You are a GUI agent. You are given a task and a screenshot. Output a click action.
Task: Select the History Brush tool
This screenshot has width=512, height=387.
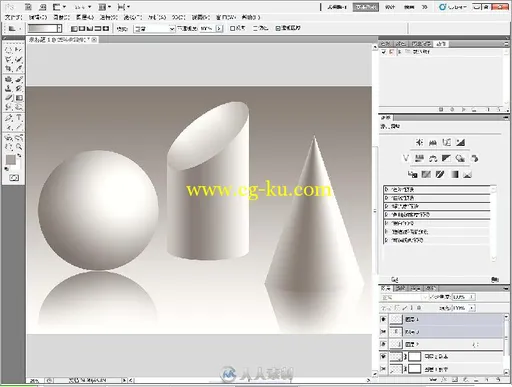pyautogui.click(x=18, y=89)
